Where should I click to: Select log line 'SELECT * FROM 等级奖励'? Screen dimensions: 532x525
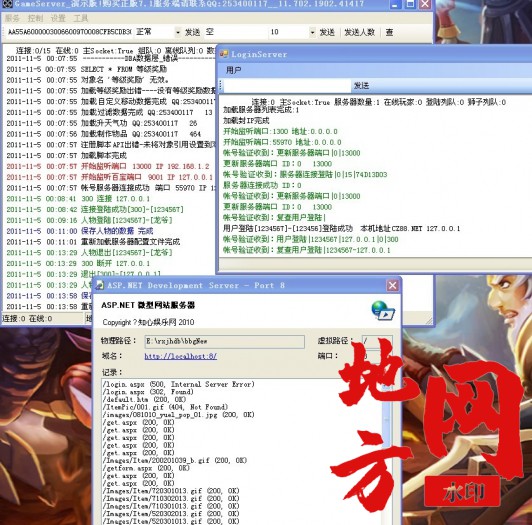(87, 69)
